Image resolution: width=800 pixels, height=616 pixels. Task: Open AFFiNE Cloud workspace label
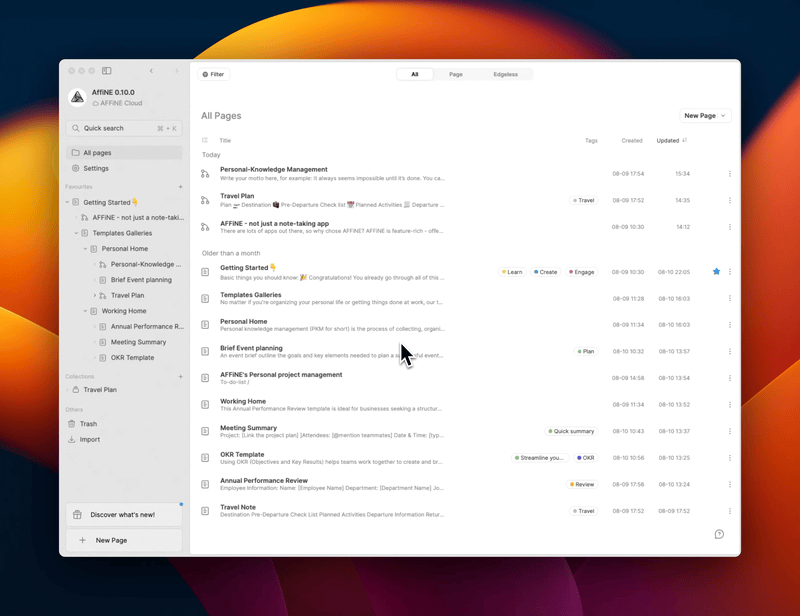click(x=117, y=103)
